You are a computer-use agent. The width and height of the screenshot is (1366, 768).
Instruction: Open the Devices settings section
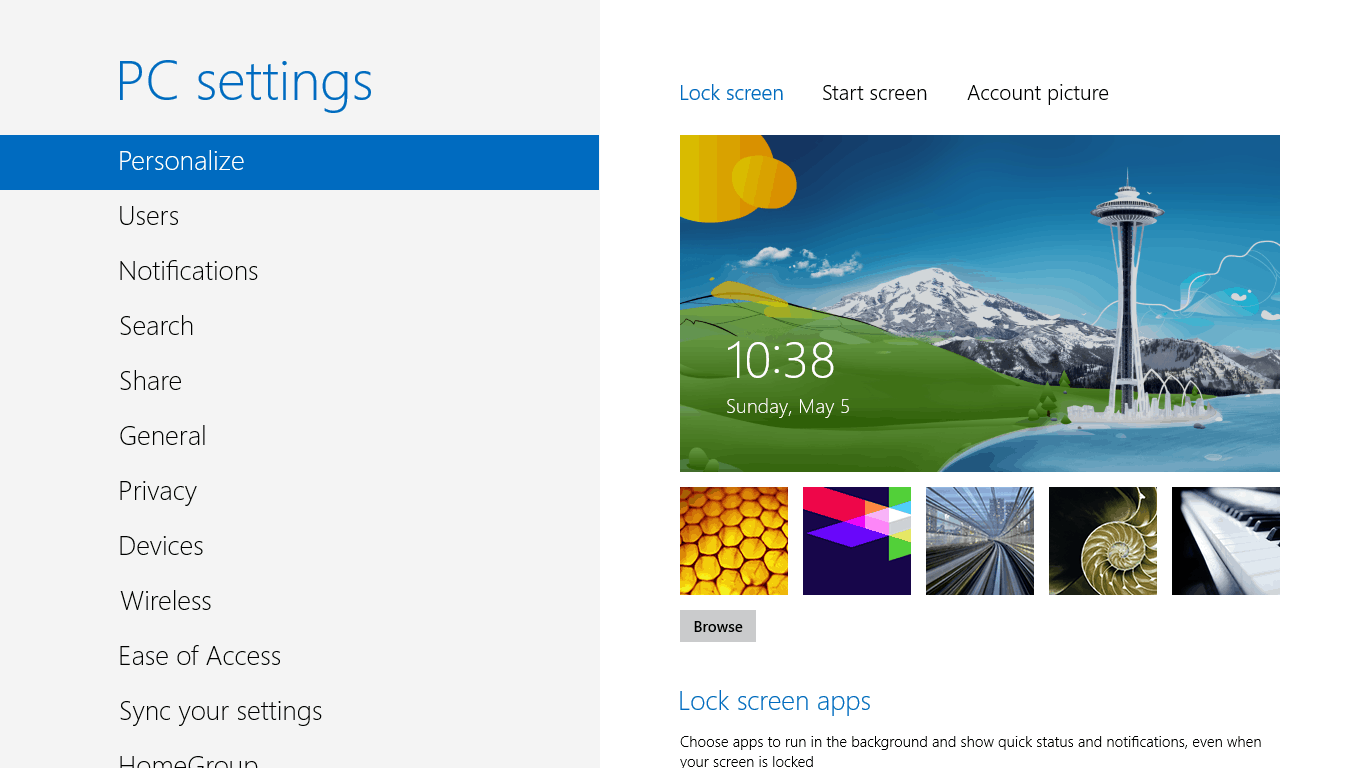(161, 545)
